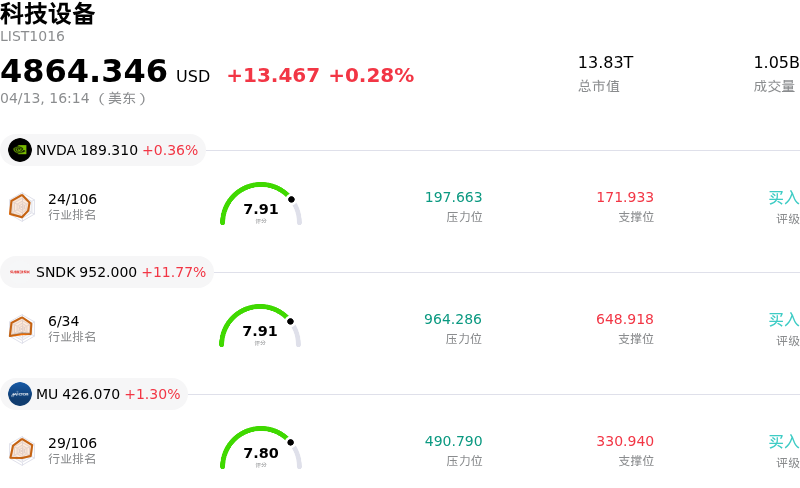Click SNDK 买入 rating link
Viewport: 800px width, 488px height.
click(783, 320)
